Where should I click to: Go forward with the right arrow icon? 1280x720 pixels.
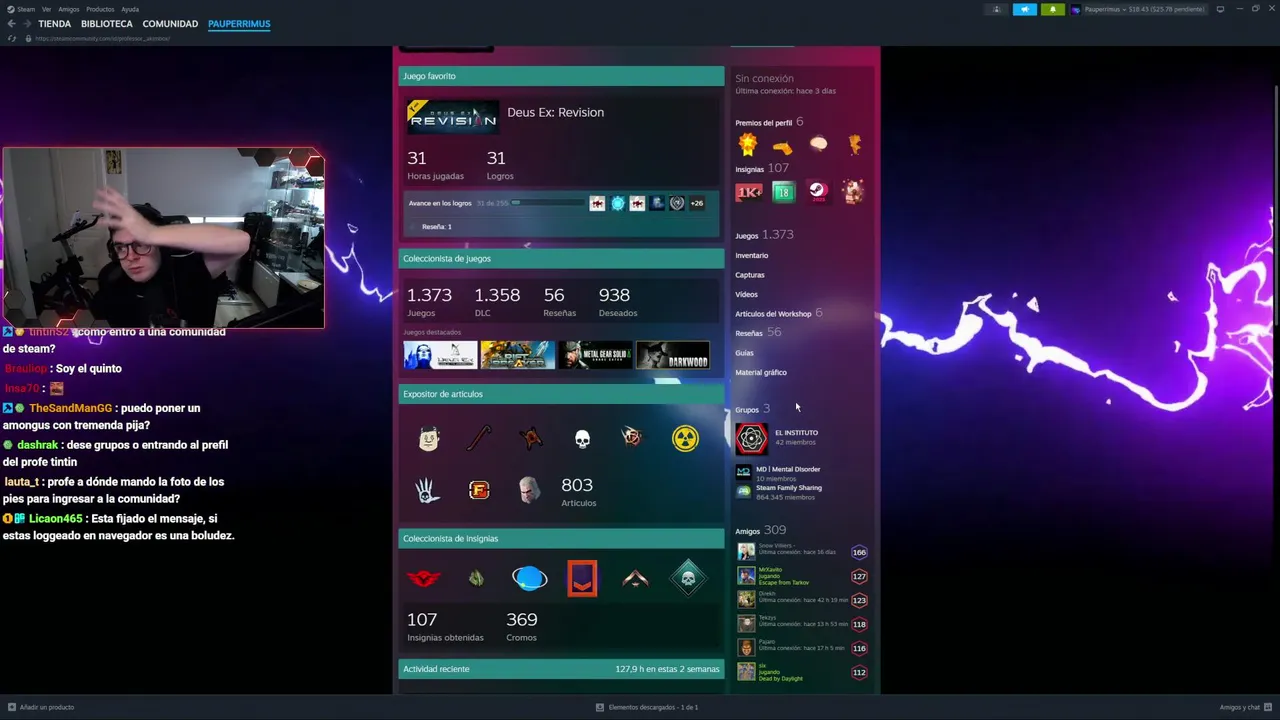27,24
